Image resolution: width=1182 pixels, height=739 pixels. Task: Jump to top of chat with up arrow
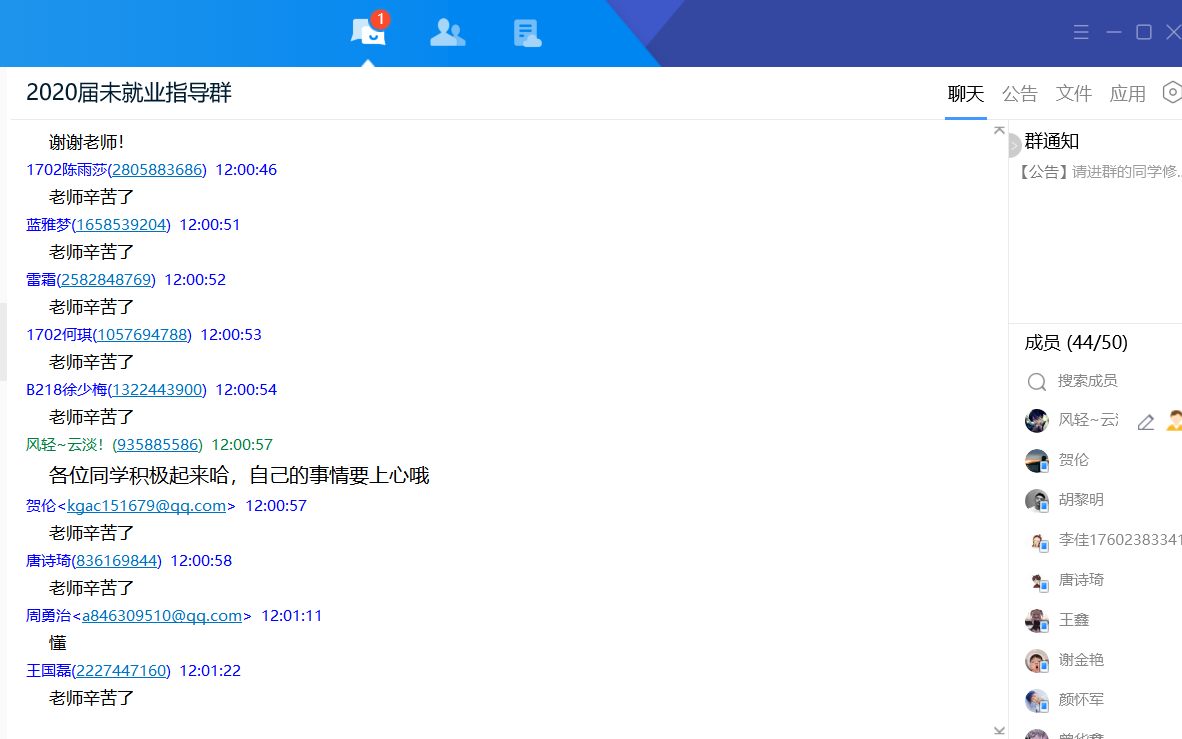point(998,130)
